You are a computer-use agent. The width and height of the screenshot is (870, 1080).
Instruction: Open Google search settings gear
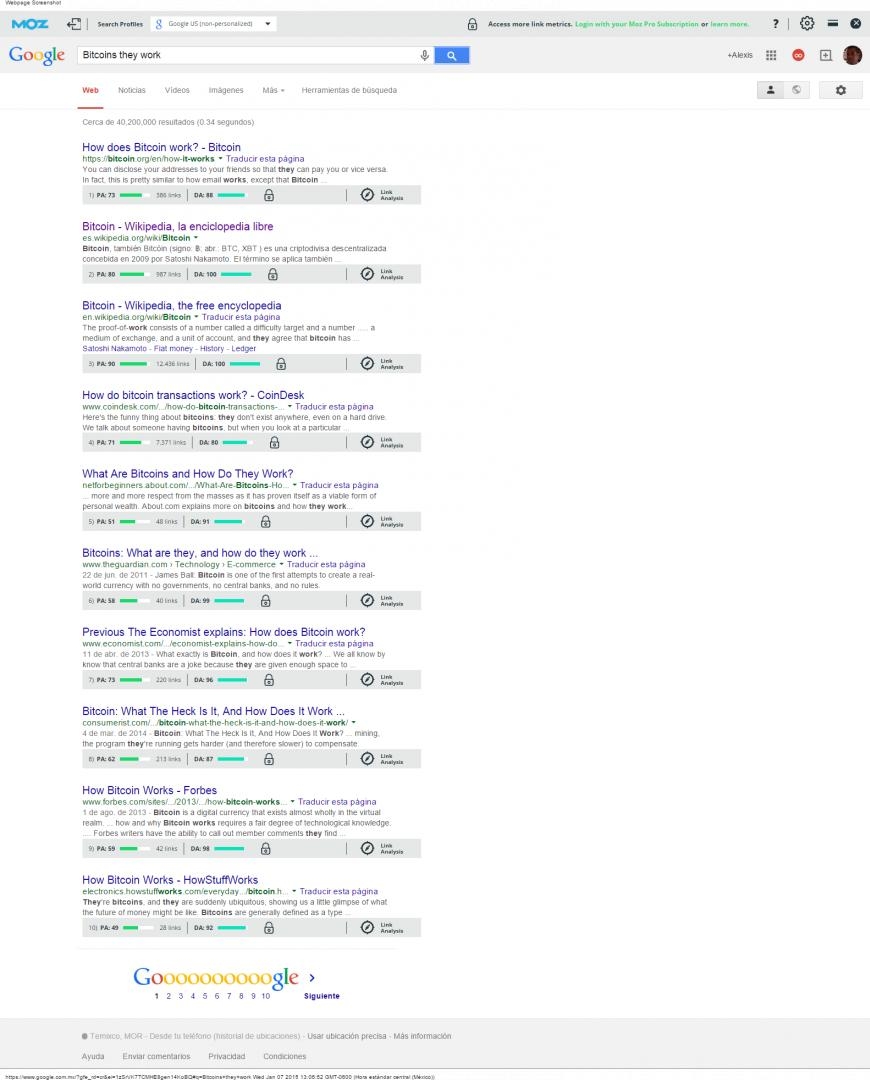[x=840, y=90]
